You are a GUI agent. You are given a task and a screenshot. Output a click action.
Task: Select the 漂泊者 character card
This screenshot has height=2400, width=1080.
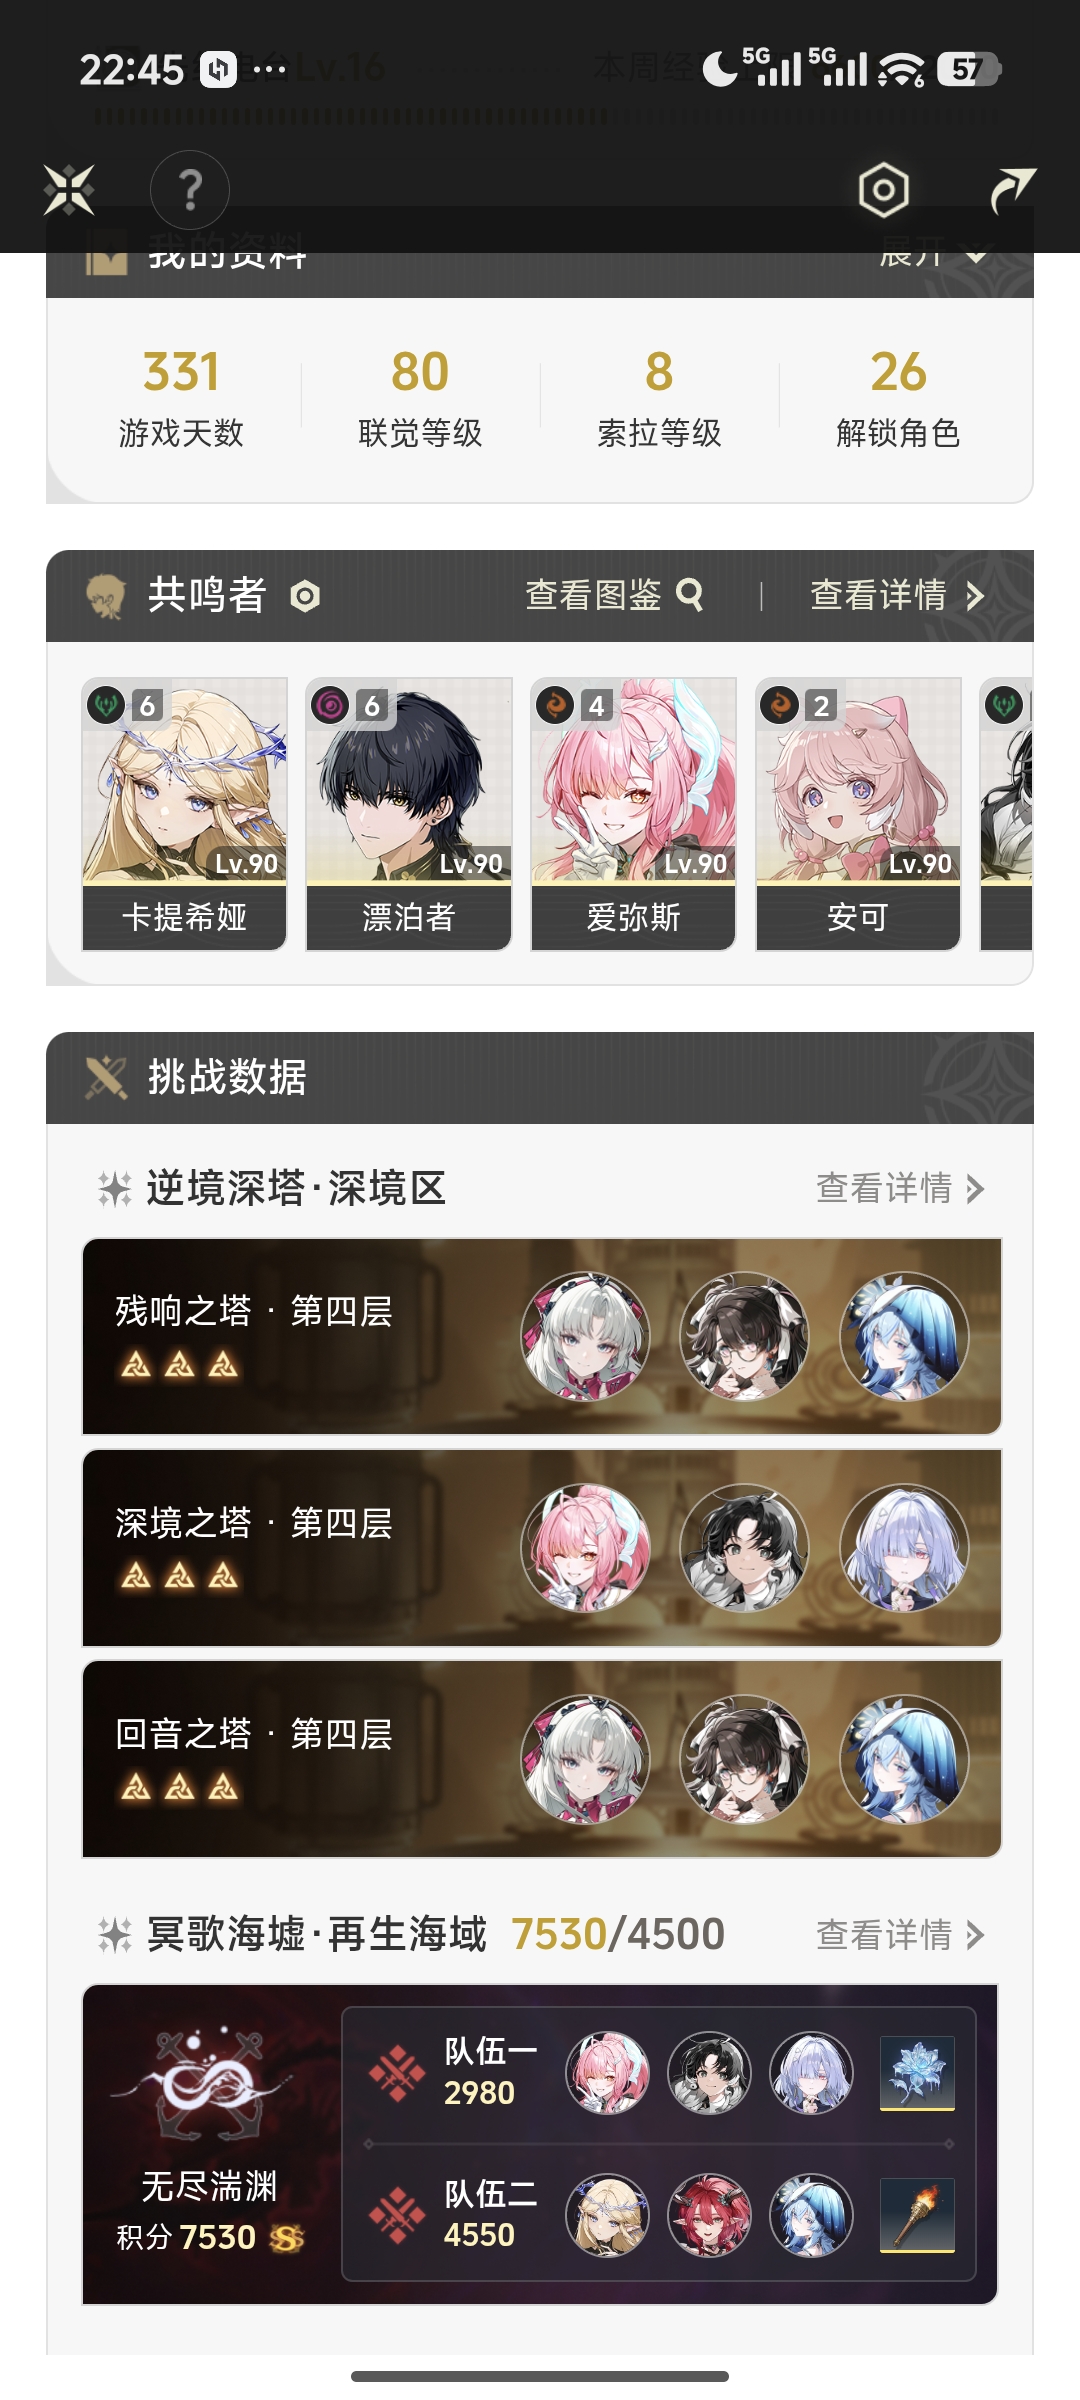click(x=409, y=814)
